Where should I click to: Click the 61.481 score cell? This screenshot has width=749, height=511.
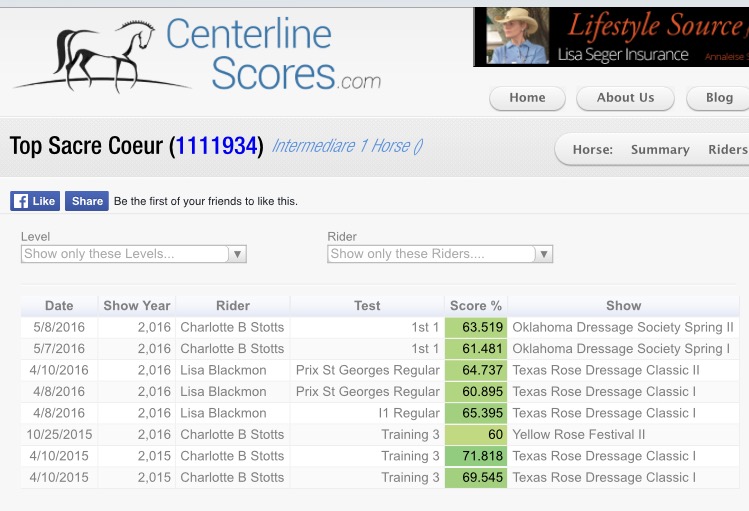(x=476, y=349)
